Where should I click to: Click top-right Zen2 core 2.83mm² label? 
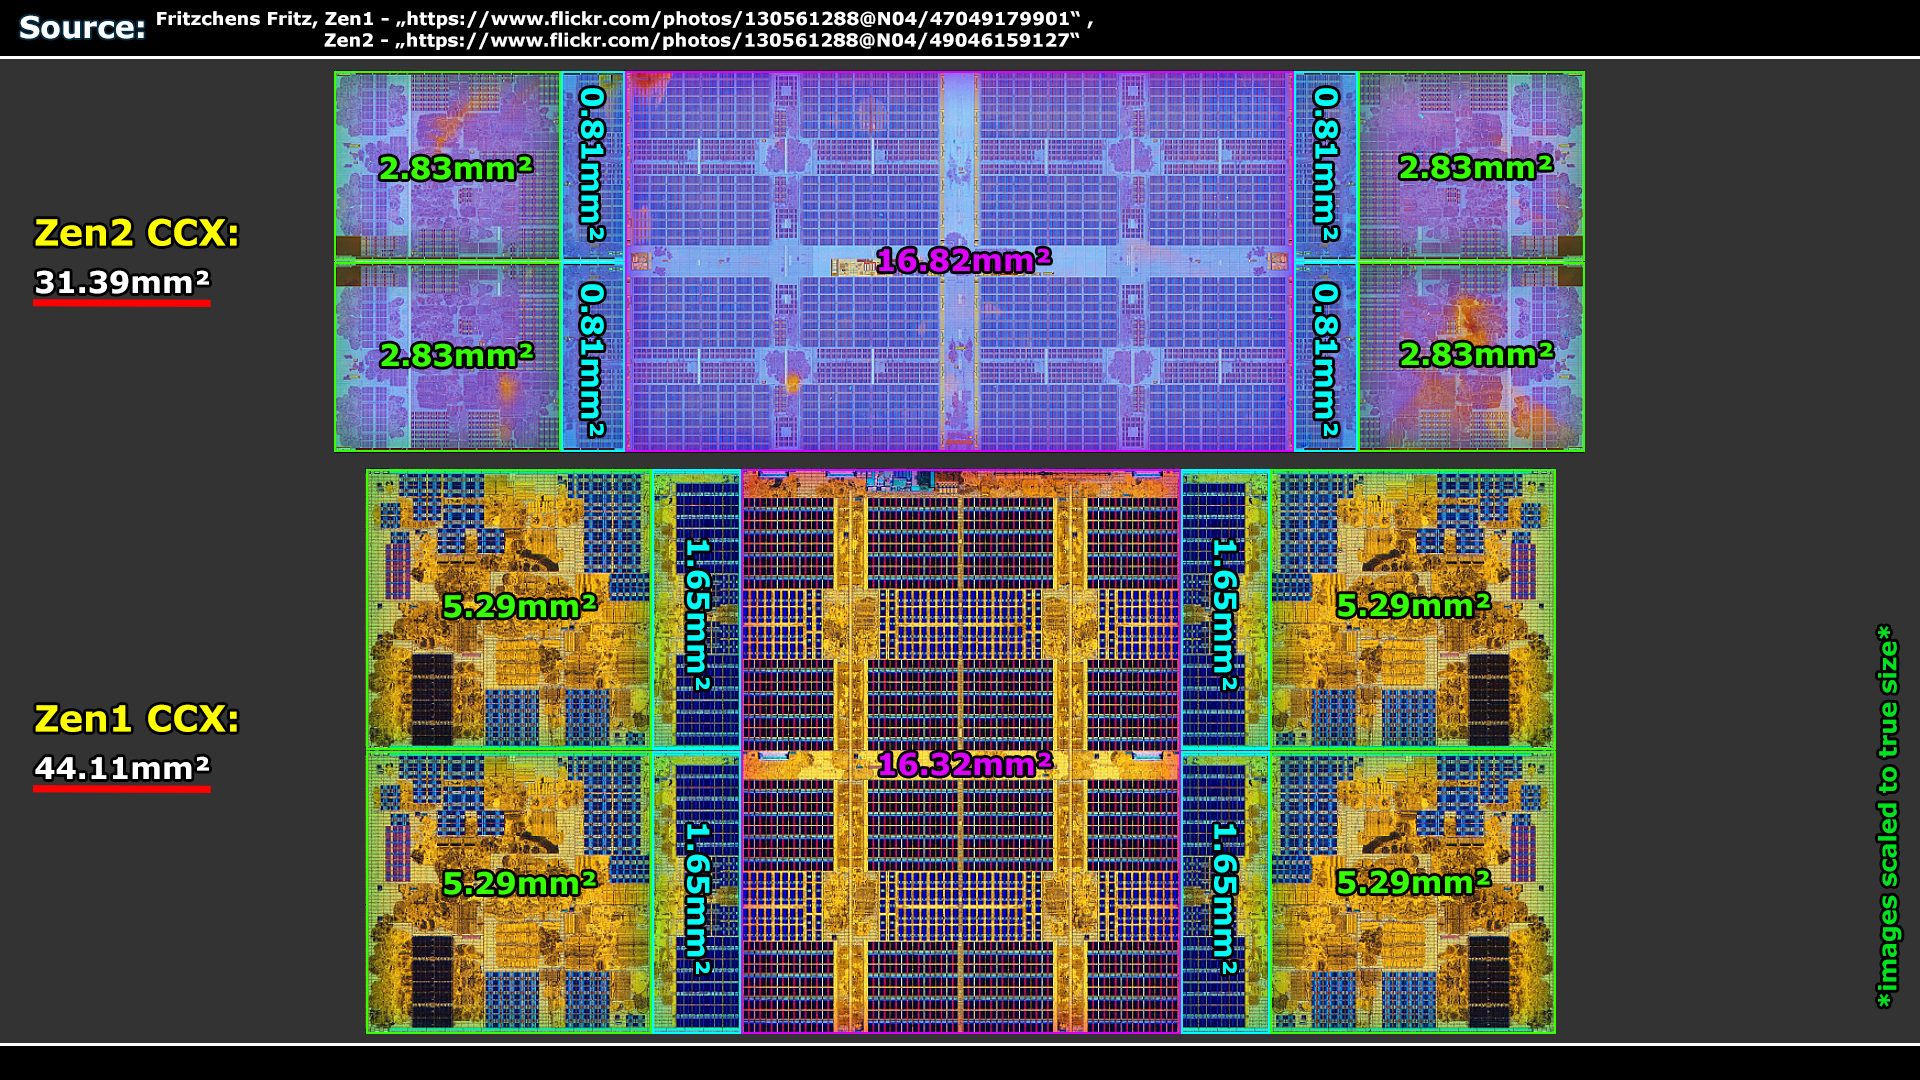point(1476,167)
